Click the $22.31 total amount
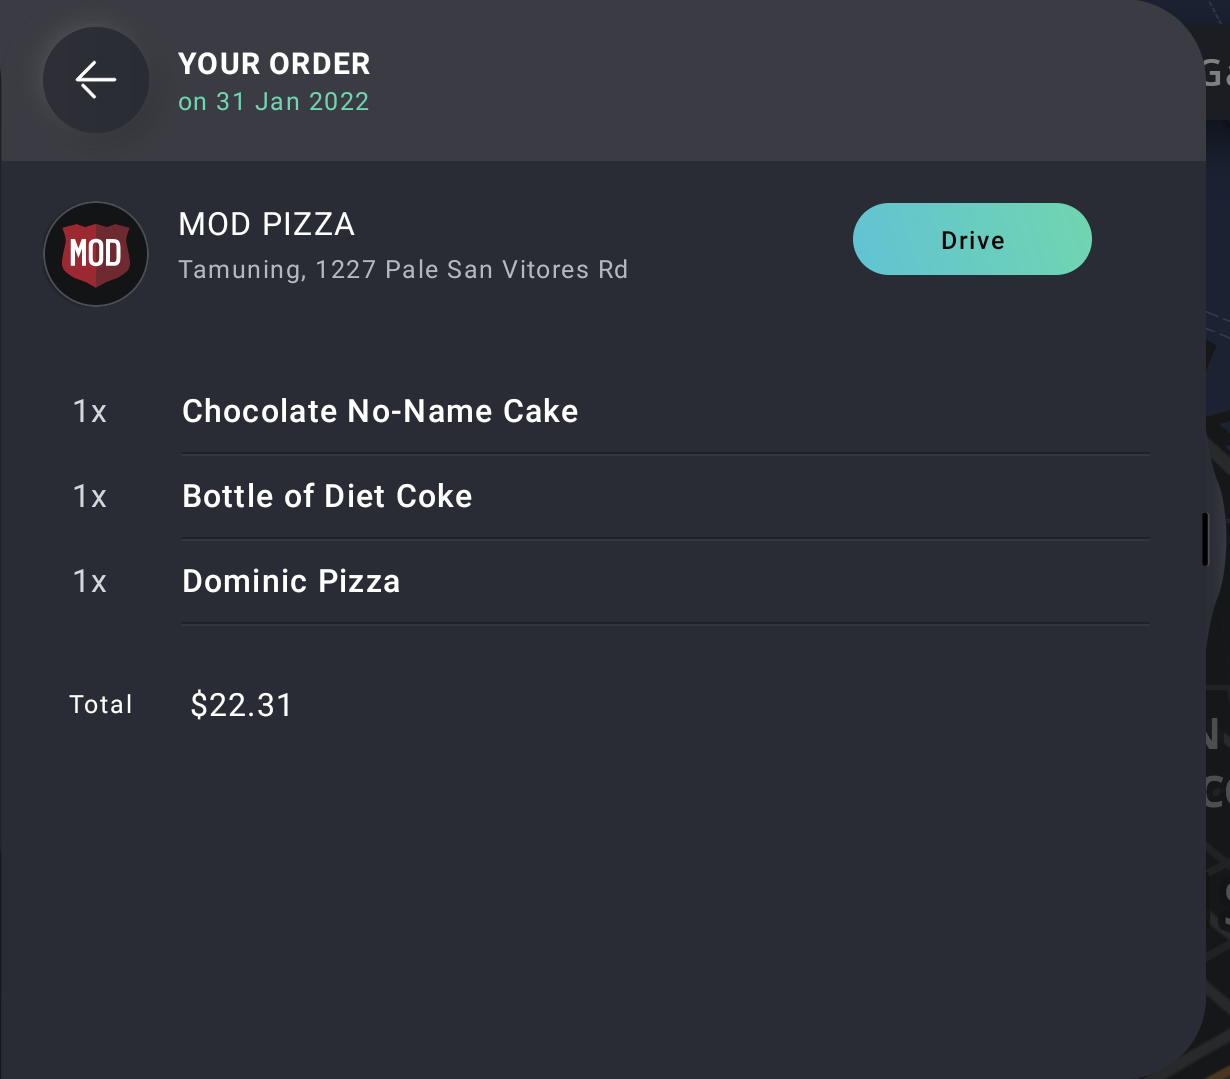 tap(241, 705)
